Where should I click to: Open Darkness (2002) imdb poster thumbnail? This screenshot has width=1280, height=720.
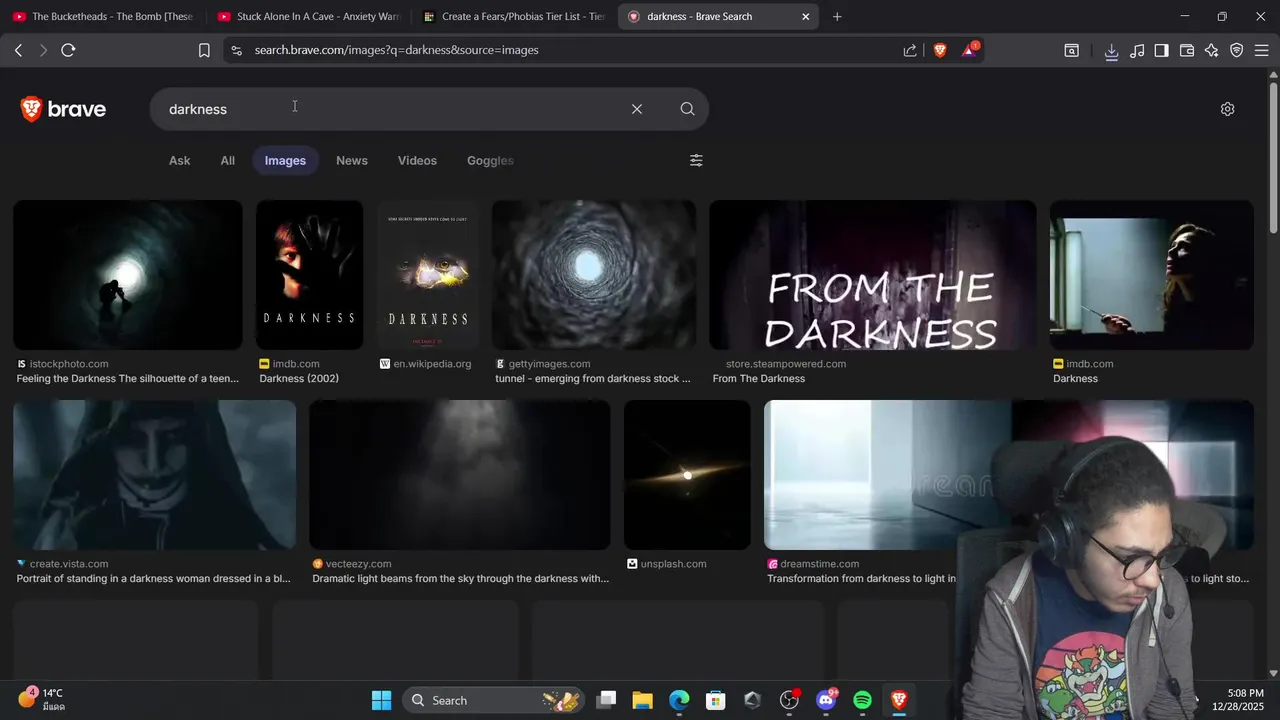click(x=309, y=275)
